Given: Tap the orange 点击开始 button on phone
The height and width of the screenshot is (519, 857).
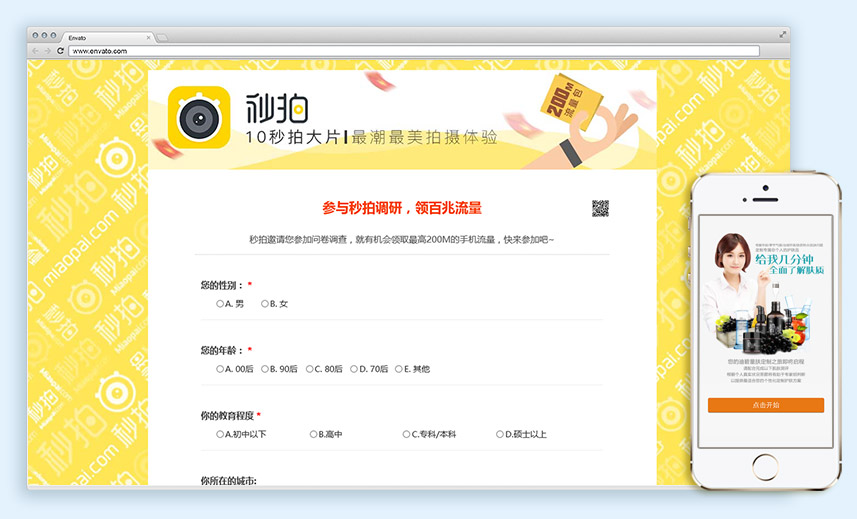Looking at the screenshot, I should (x=766, y=405).
